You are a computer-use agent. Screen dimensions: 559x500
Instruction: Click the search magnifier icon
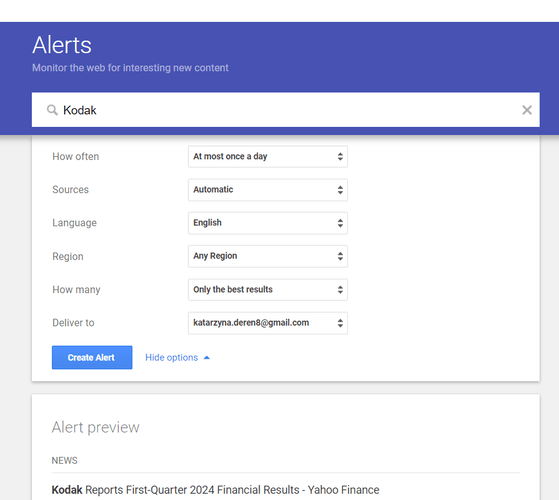click(52, 110)
